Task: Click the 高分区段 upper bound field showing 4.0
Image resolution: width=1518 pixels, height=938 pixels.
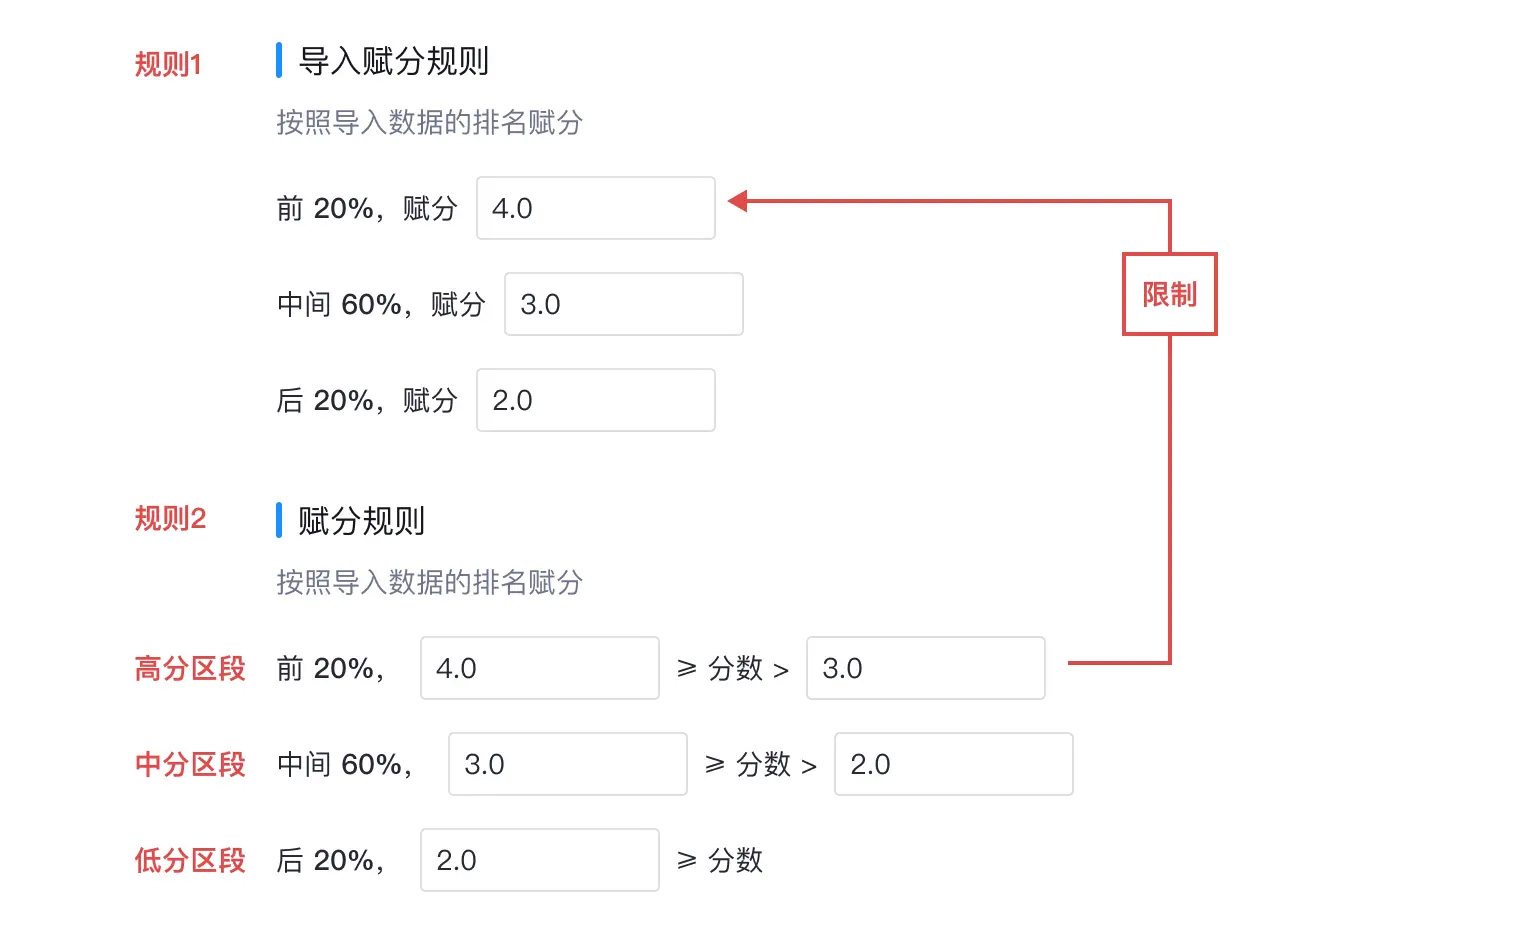Action: click(540, 668)
